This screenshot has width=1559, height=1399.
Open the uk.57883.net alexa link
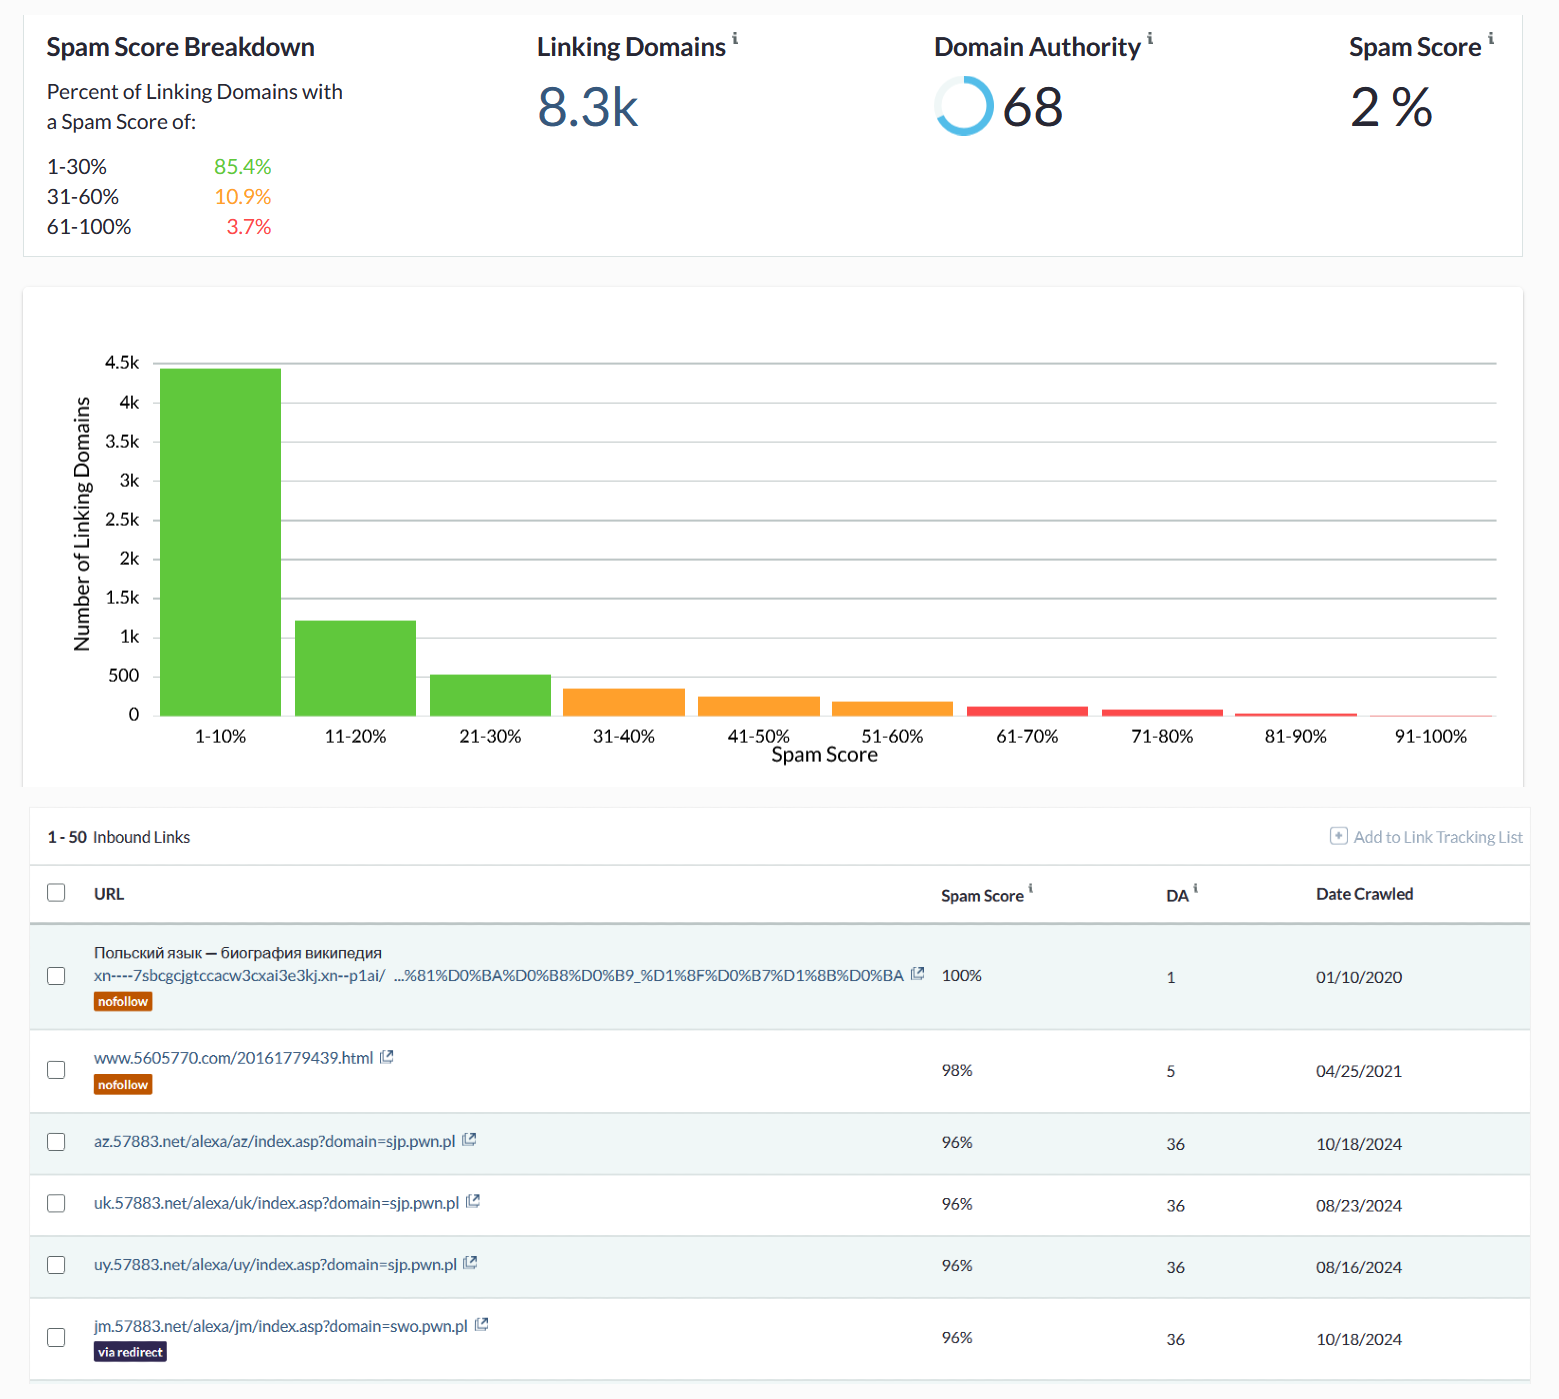276,1203
